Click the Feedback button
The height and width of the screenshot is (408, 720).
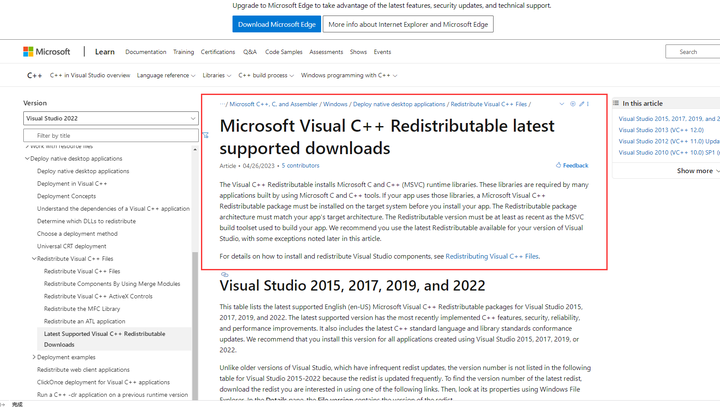tap(572, 165)
